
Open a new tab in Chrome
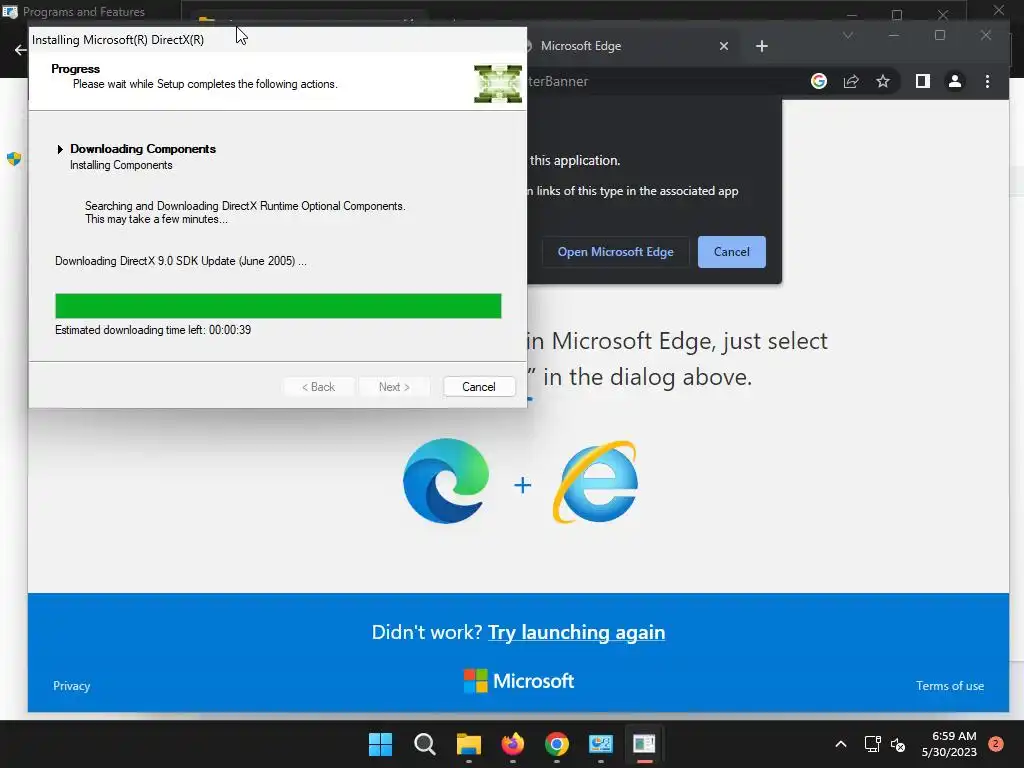(761, 46)
